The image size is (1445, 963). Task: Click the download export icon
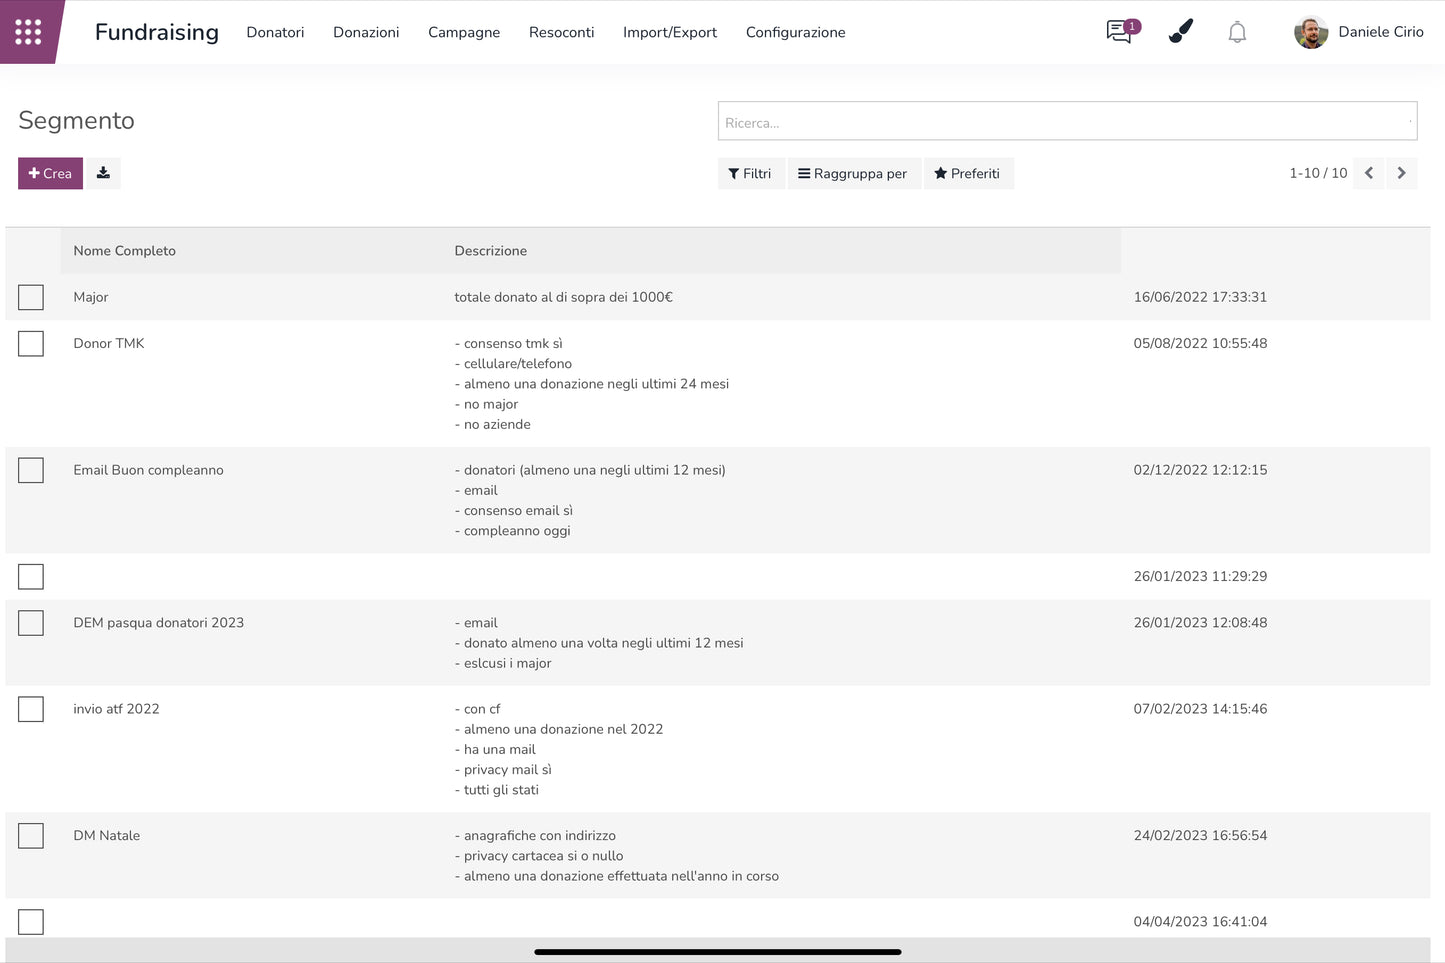103,173
